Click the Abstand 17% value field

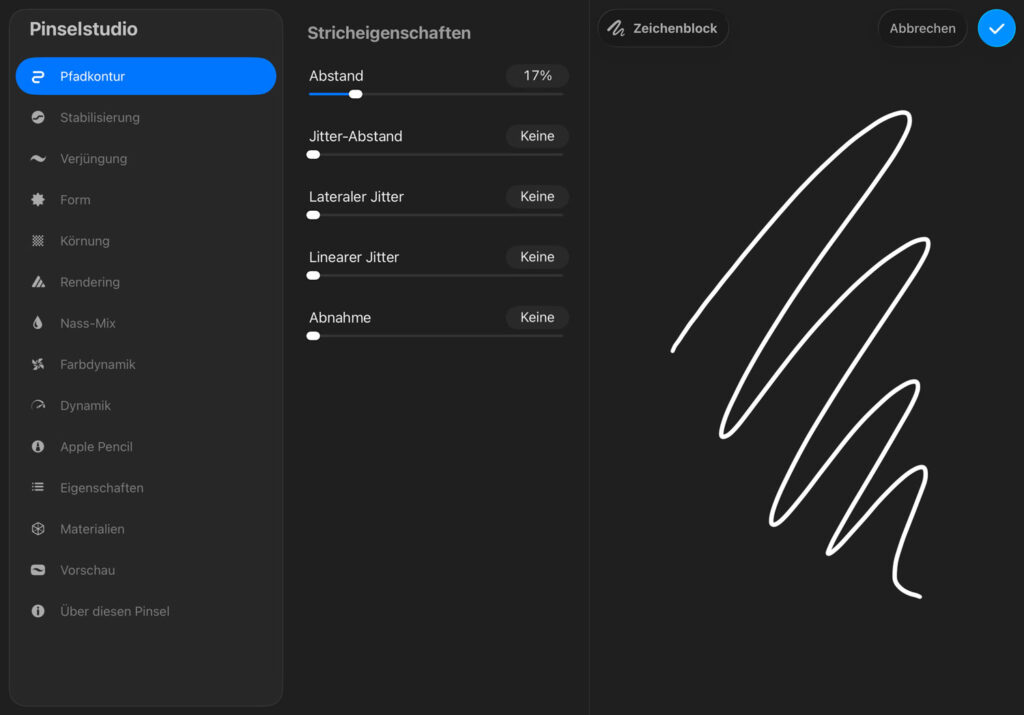click(537, 76)
